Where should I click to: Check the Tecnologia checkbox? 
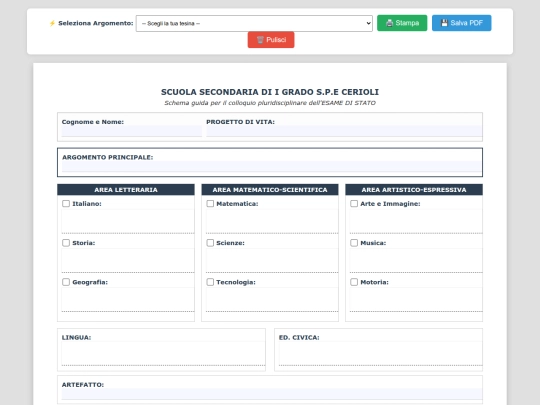tap(210, 282)
